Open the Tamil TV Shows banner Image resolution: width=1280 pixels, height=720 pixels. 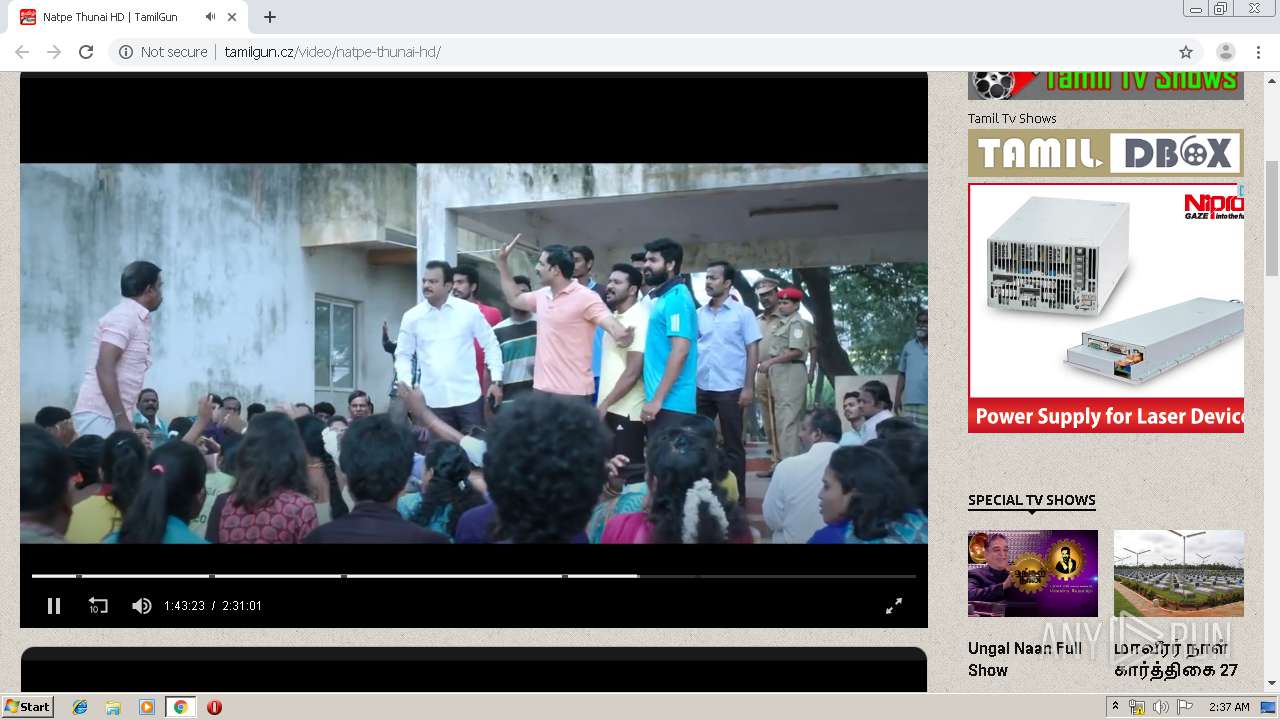1106,84
